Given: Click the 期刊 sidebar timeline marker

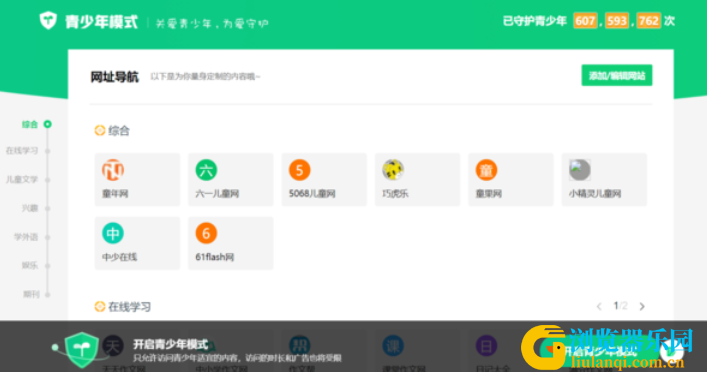Looking at the screenshot, I should coord(47,294).
